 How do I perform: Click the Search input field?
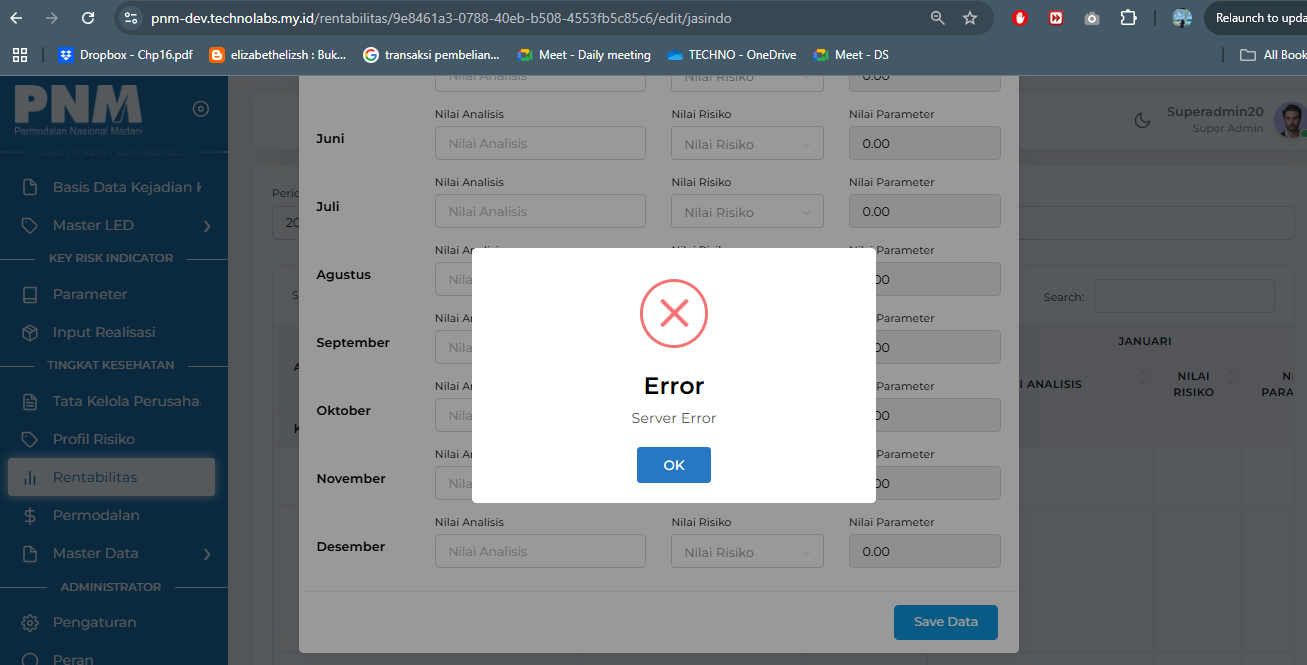(1184, 296)
